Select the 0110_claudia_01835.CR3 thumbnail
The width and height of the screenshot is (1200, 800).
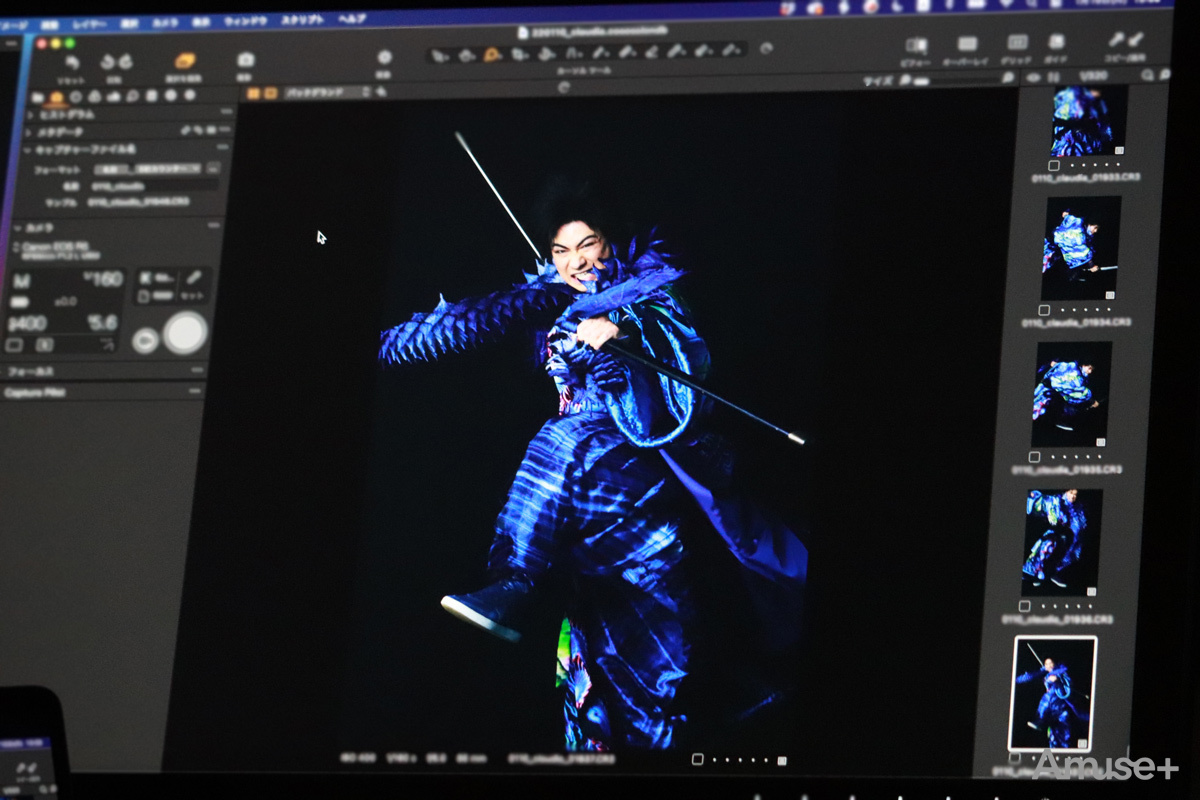tap(1071, 394)
